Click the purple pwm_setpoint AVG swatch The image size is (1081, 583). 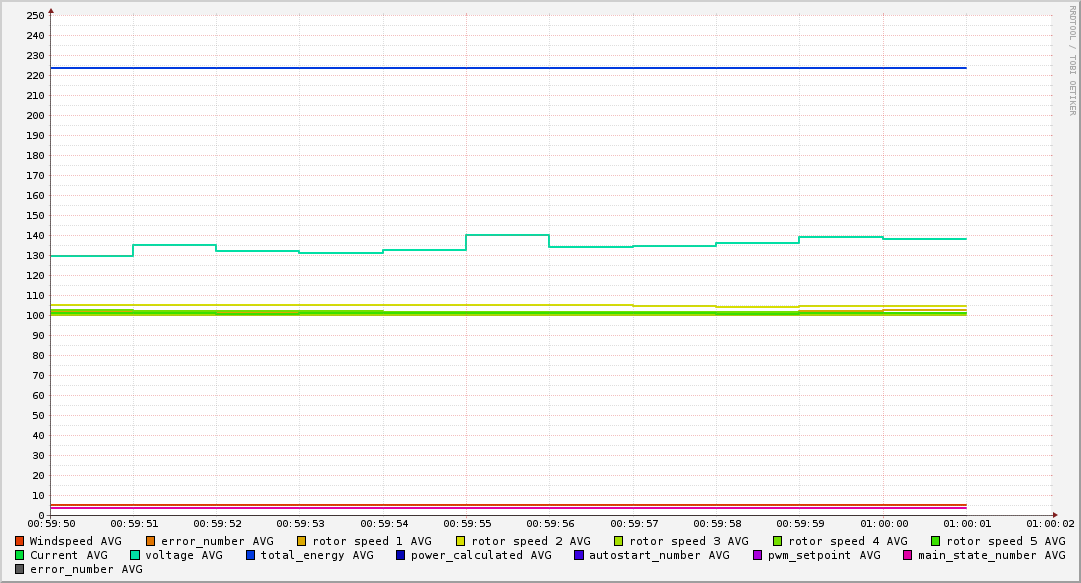757,555
